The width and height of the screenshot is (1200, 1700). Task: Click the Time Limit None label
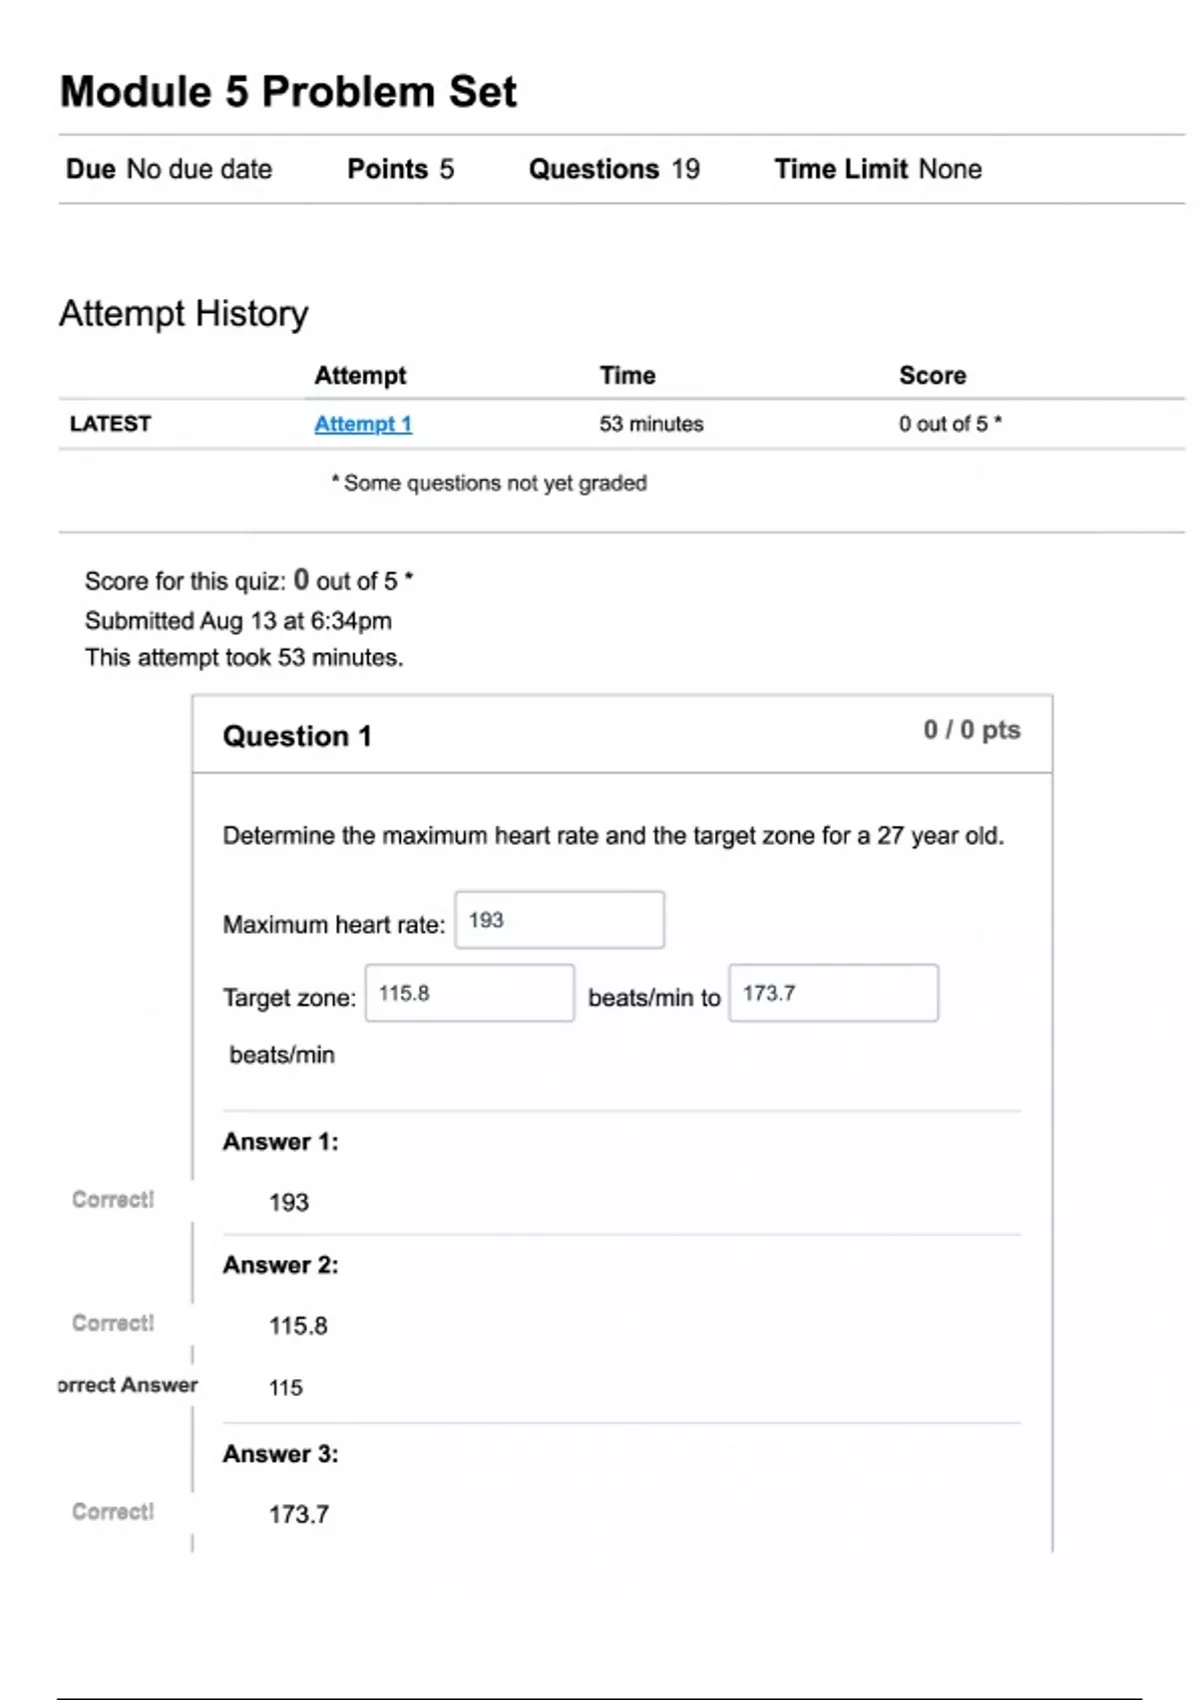point(877,169)
